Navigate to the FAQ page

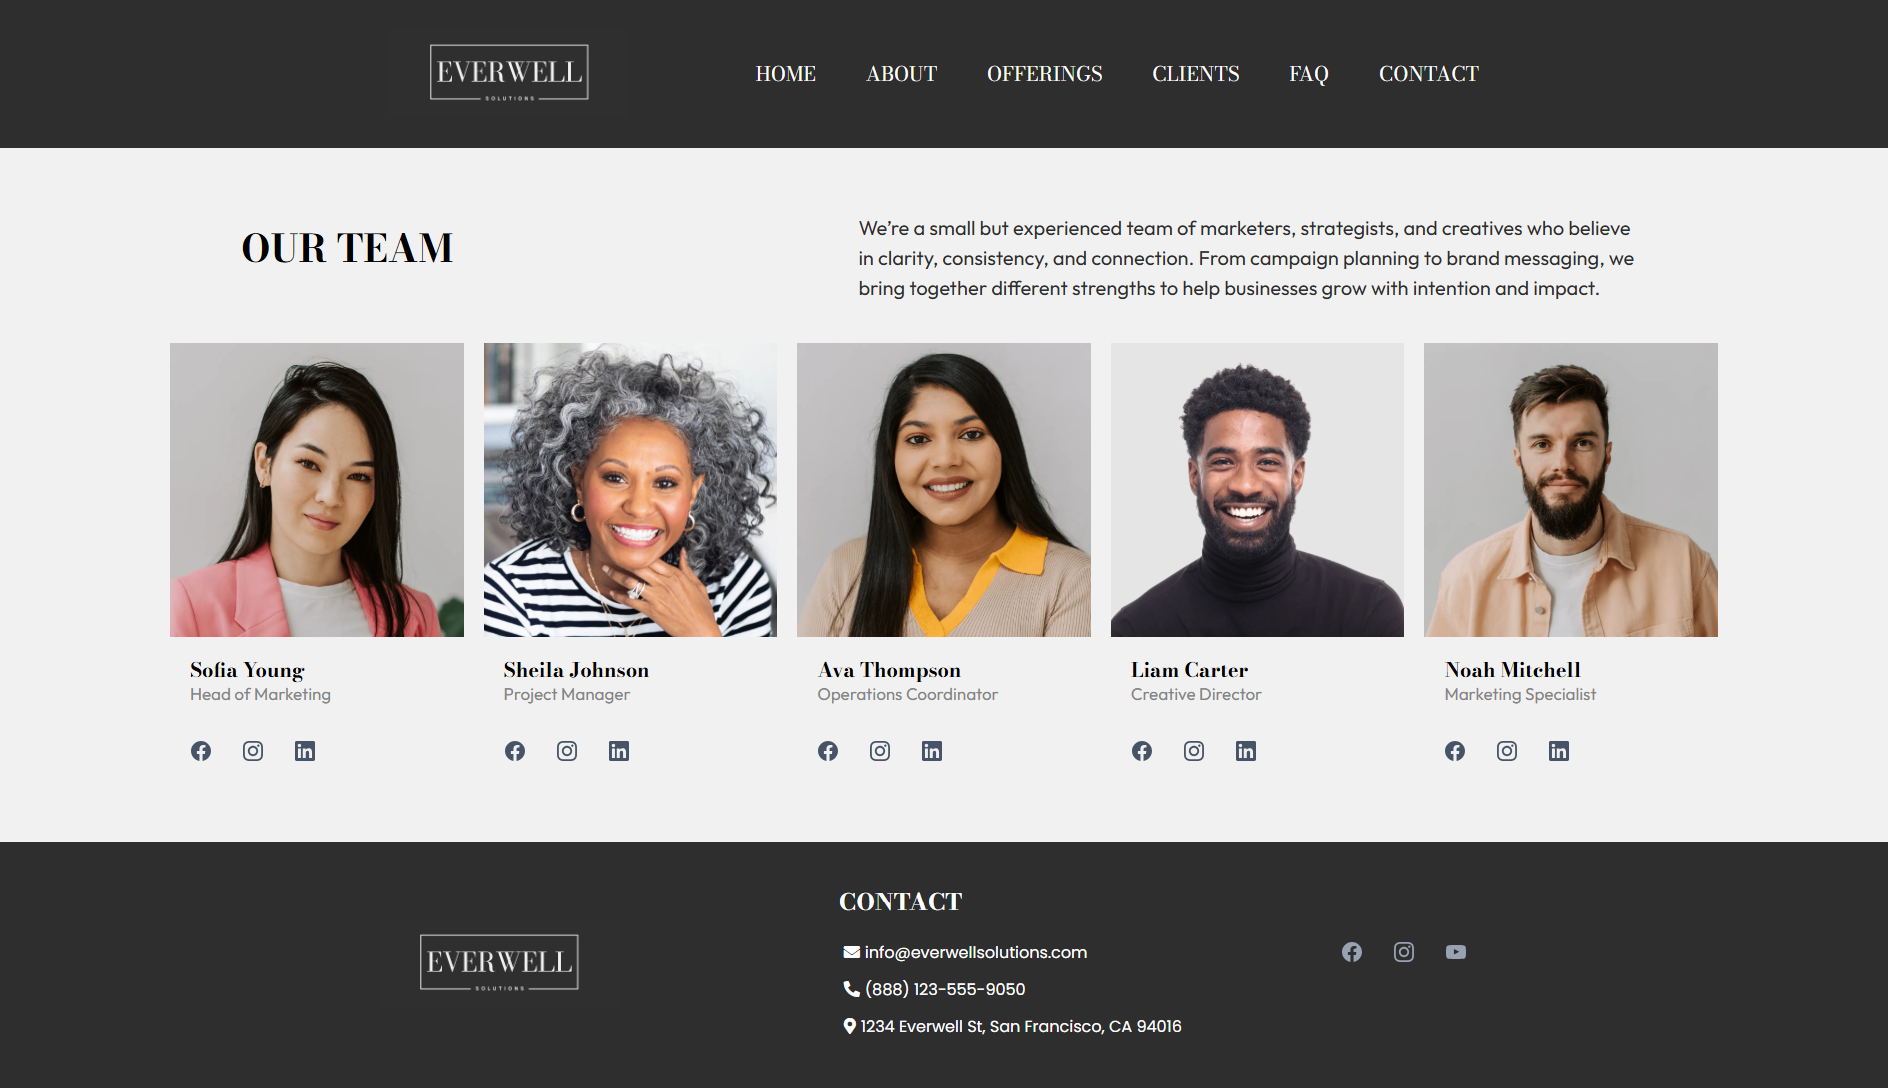point(1309,74)
